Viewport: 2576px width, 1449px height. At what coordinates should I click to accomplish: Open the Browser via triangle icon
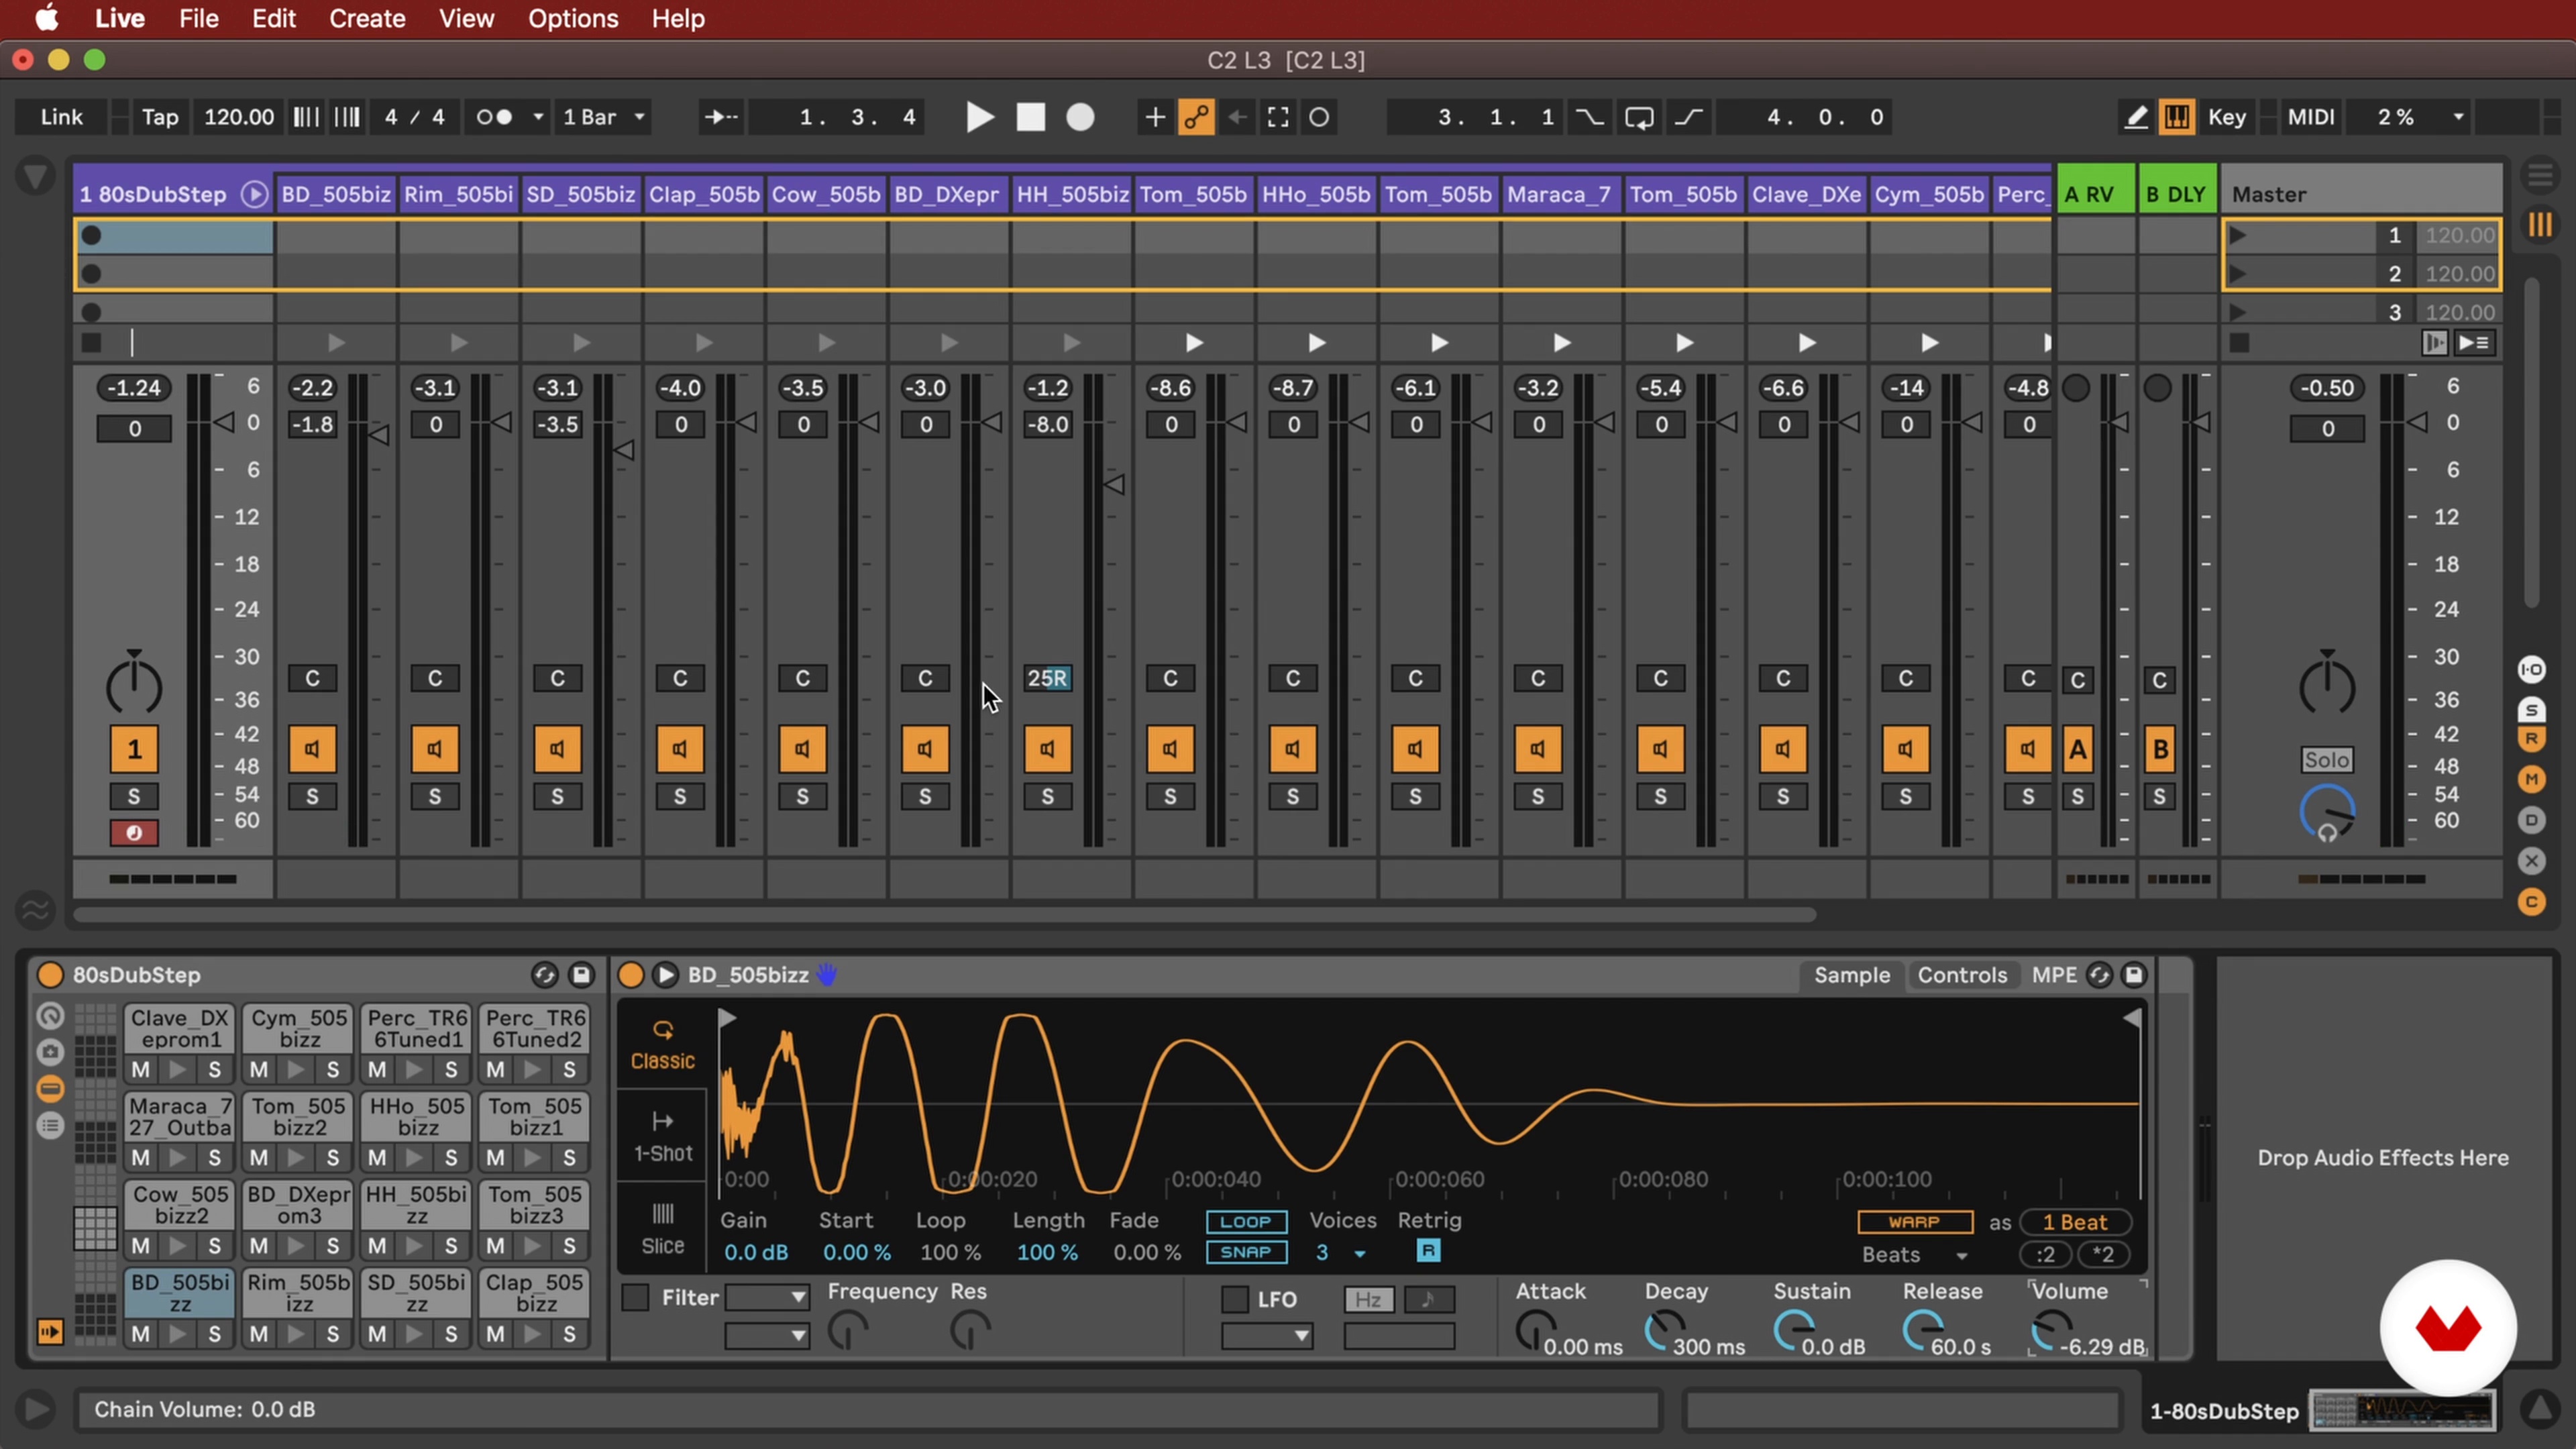(35, 177)
